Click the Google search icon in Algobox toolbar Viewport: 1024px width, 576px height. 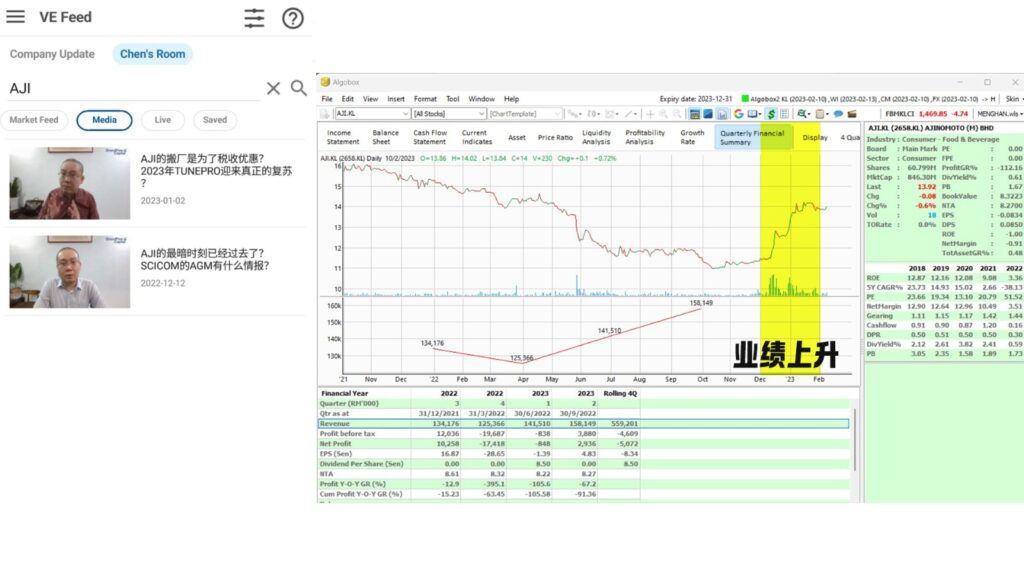click(739, 114)
